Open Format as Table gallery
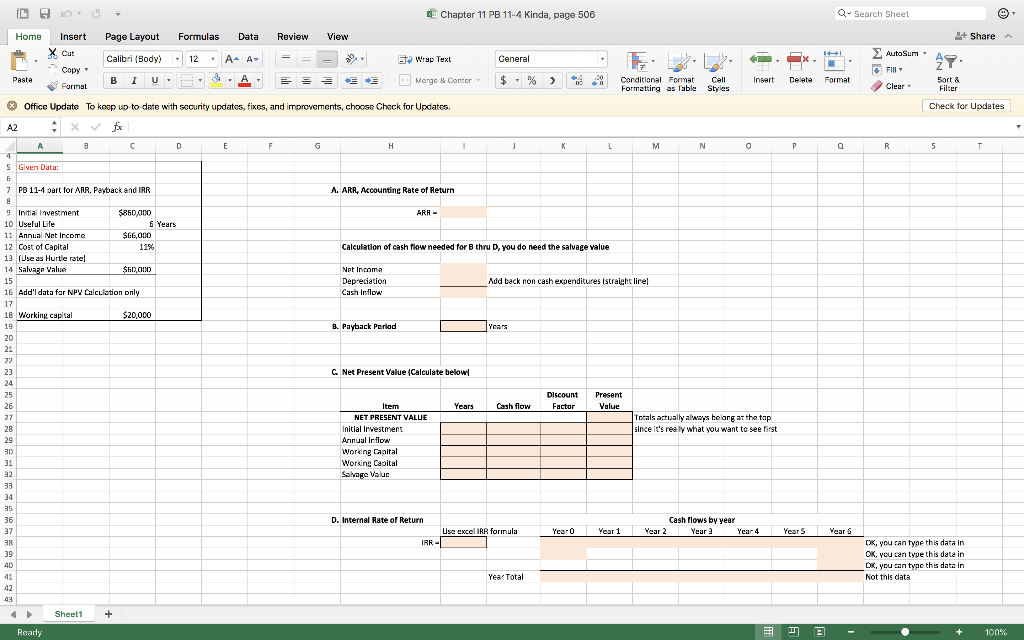This screenshot has height=640, width=1024. (x=681, y=71)
